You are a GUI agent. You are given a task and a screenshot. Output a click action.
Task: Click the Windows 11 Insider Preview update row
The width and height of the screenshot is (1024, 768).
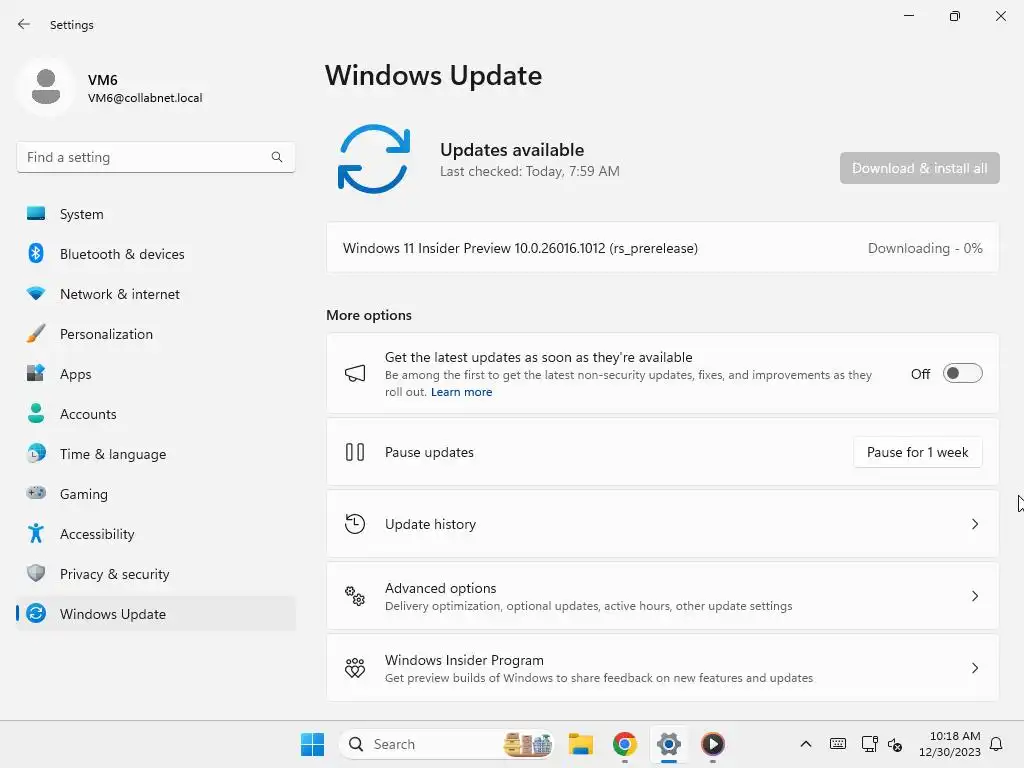click(x=662, y=248)
